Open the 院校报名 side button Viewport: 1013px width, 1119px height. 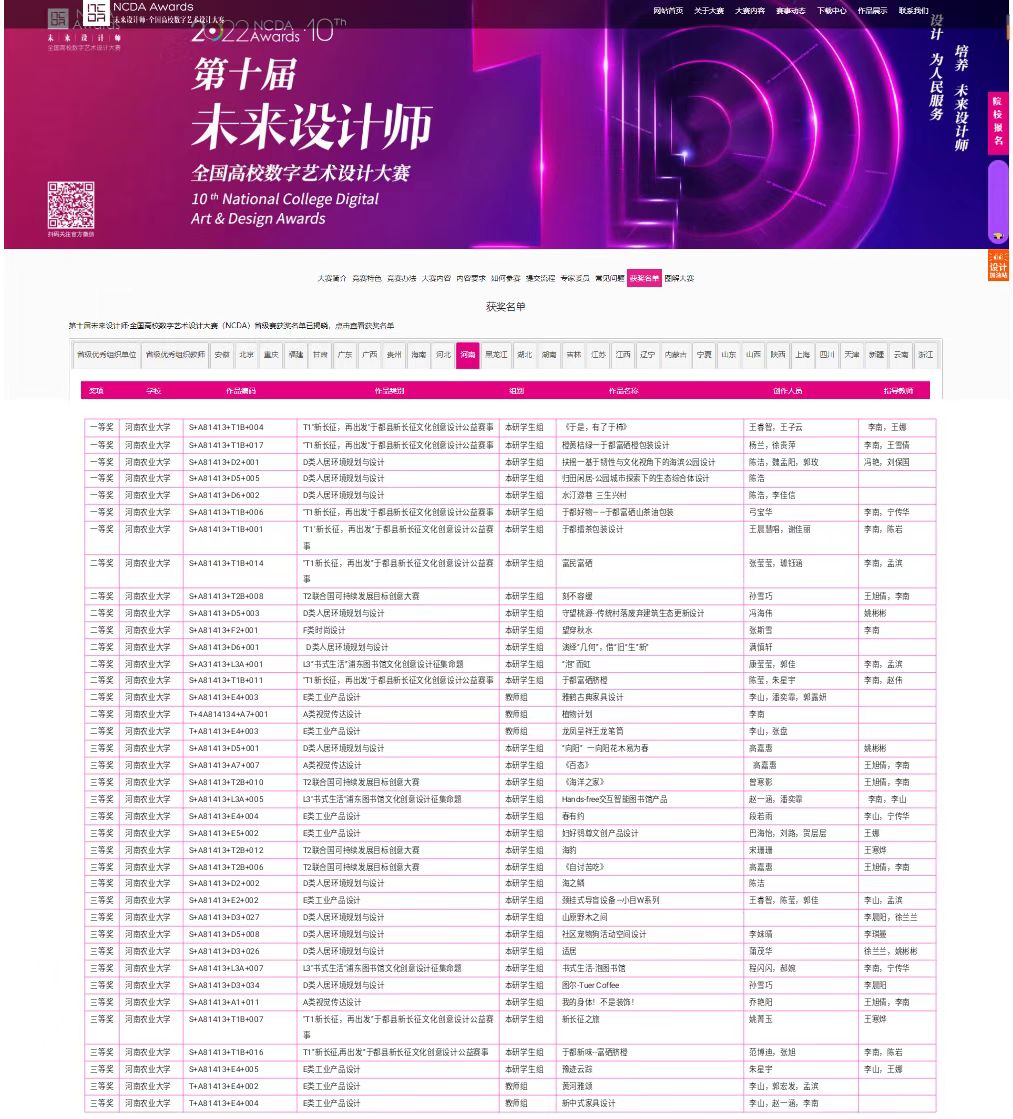coord(997,121)
